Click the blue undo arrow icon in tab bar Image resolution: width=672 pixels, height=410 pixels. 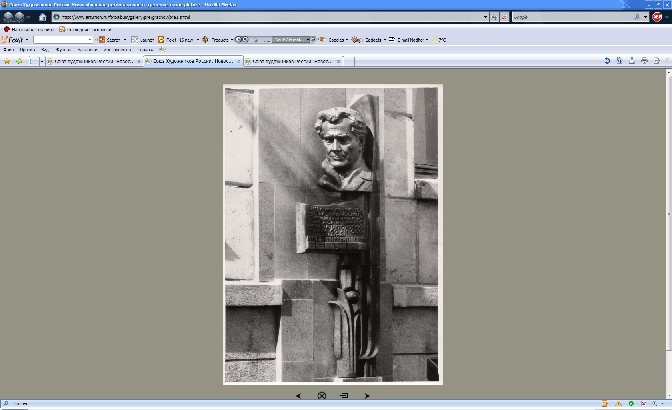tap(607, 61)
